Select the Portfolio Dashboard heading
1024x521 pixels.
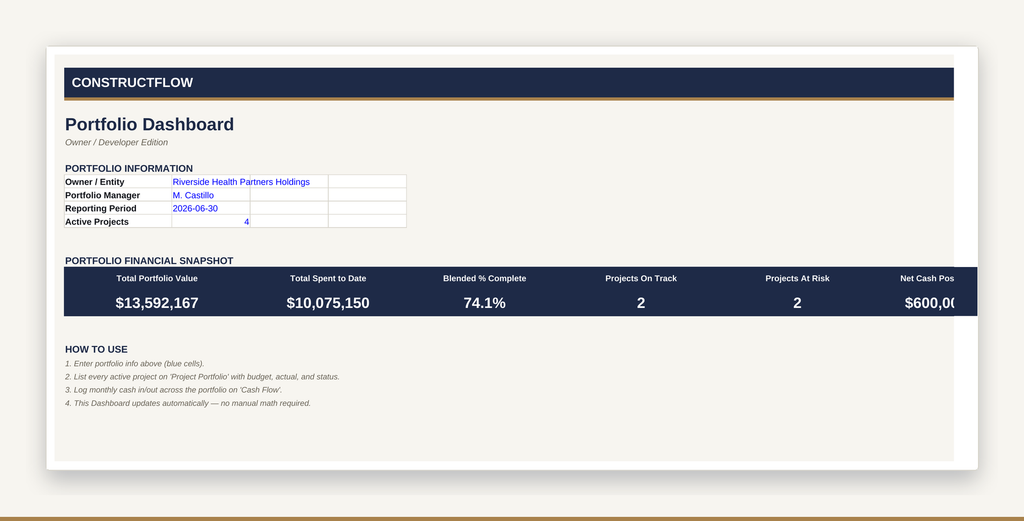150,125
